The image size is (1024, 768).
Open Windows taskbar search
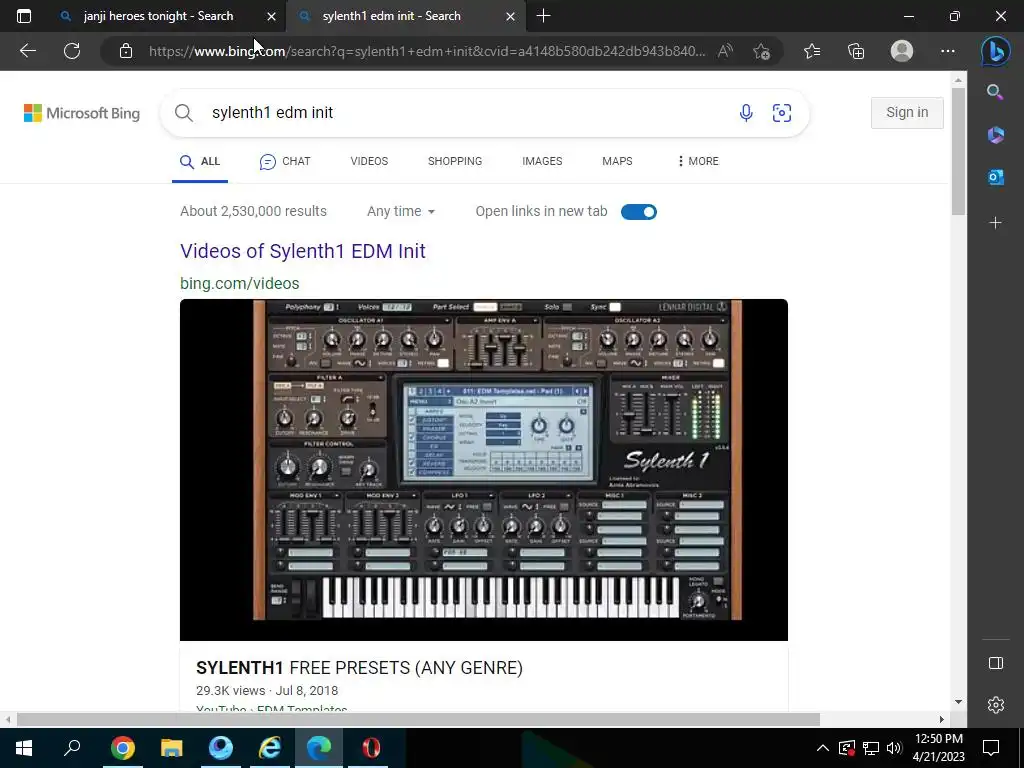pos(72,748)
